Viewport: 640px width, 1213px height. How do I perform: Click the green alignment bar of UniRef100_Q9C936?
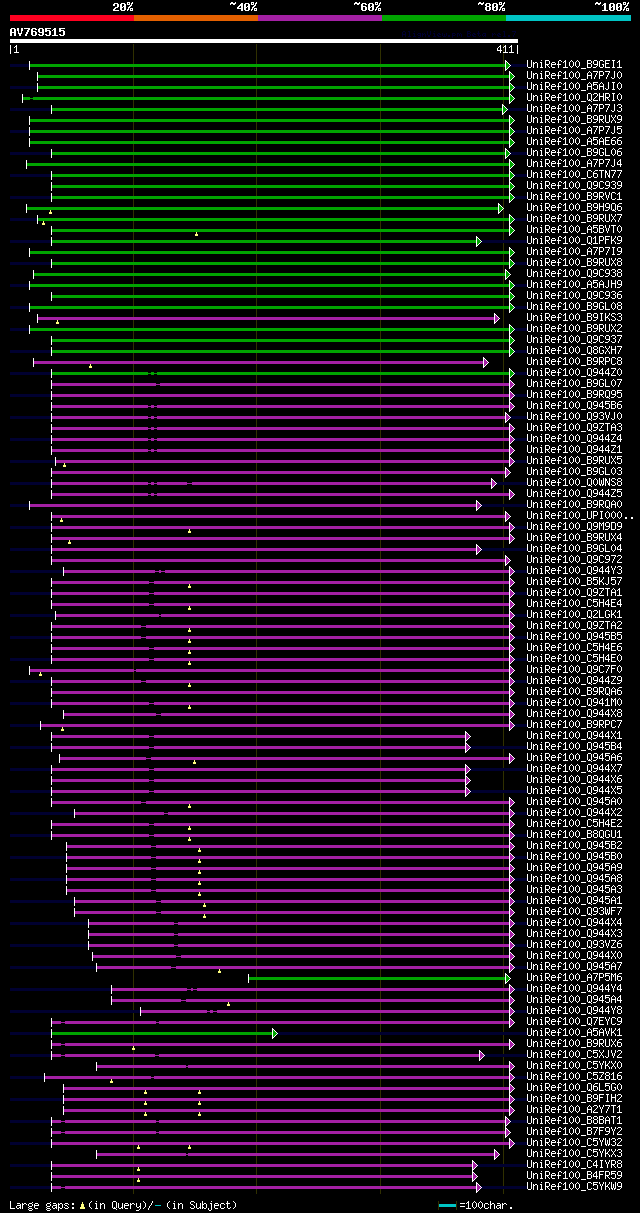(x=280, y=296)
